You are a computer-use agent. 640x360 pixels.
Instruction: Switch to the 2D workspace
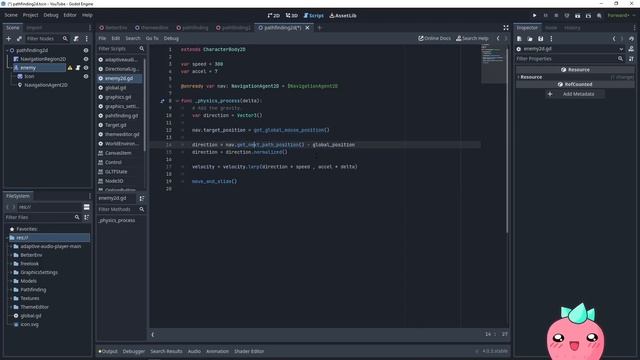point(273,16)
